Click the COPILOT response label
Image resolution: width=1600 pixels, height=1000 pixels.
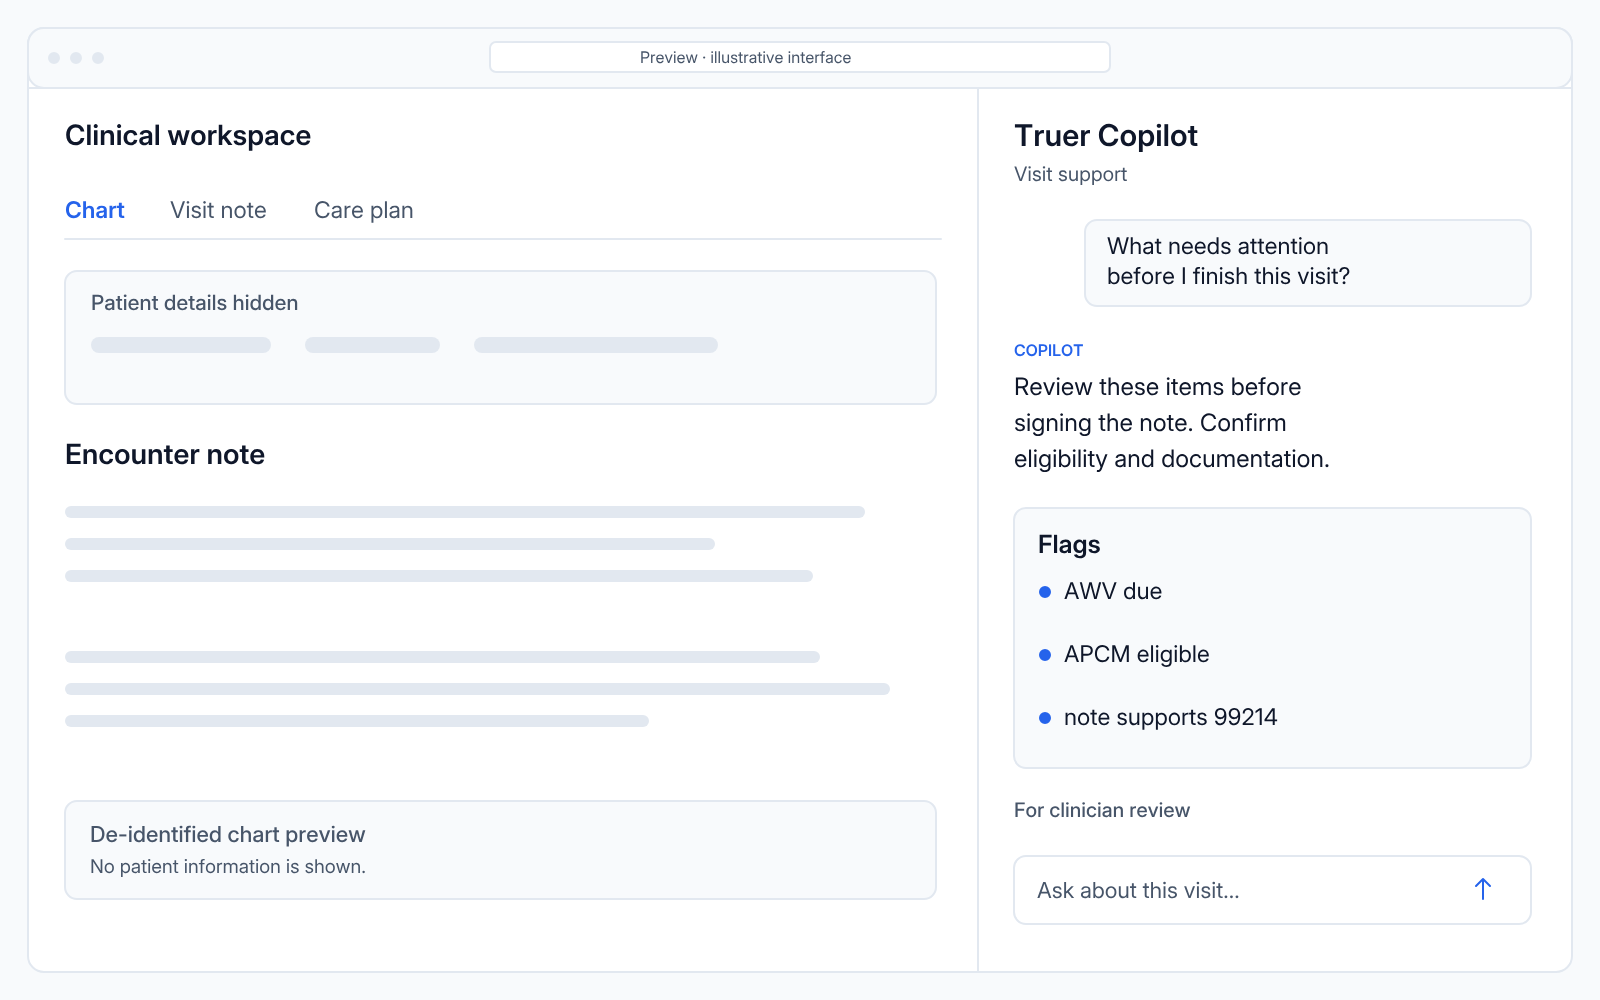tap(1048, 350)
